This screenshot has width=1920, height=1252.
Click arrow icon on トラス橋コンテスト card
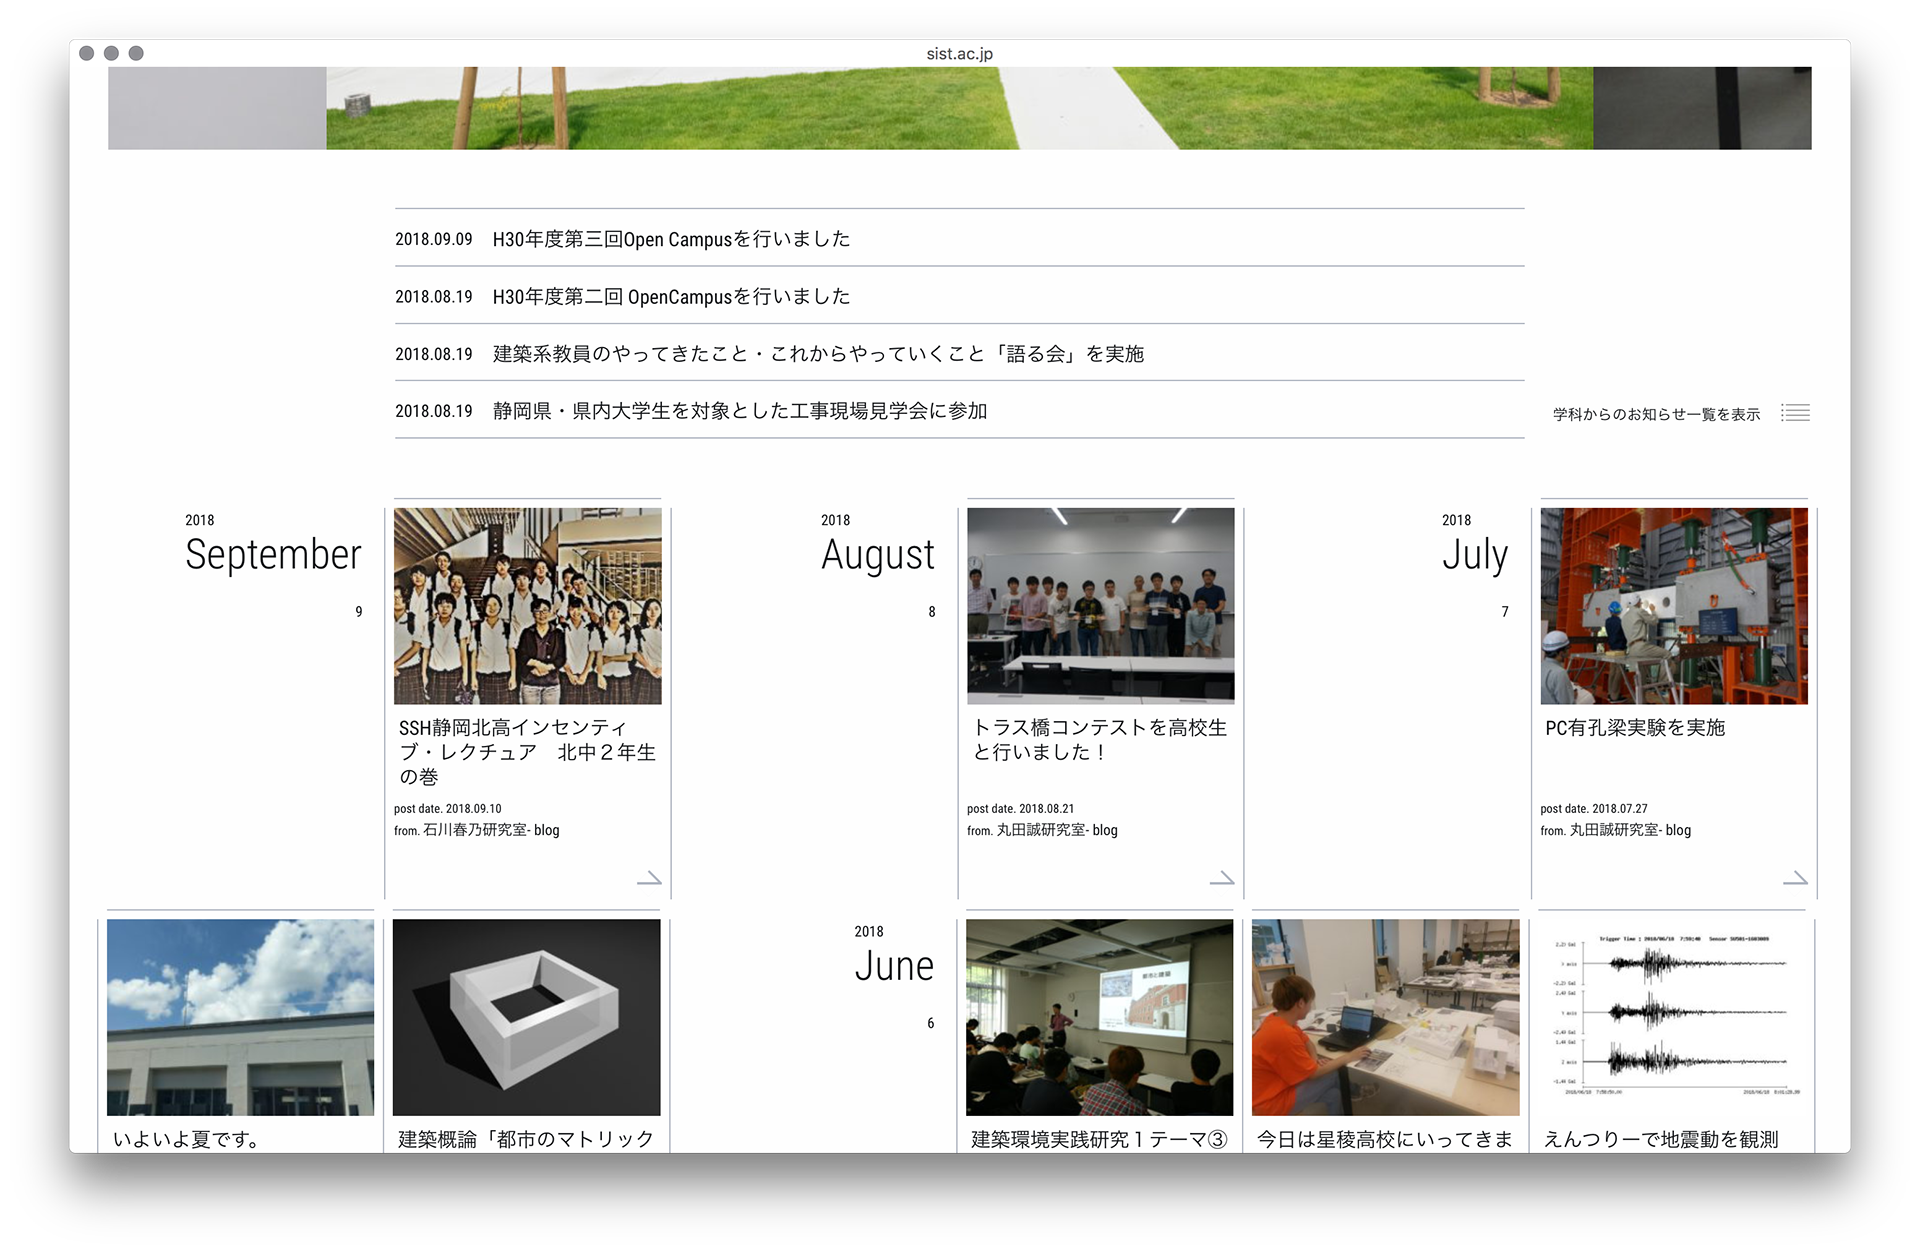click(1222, 878)
